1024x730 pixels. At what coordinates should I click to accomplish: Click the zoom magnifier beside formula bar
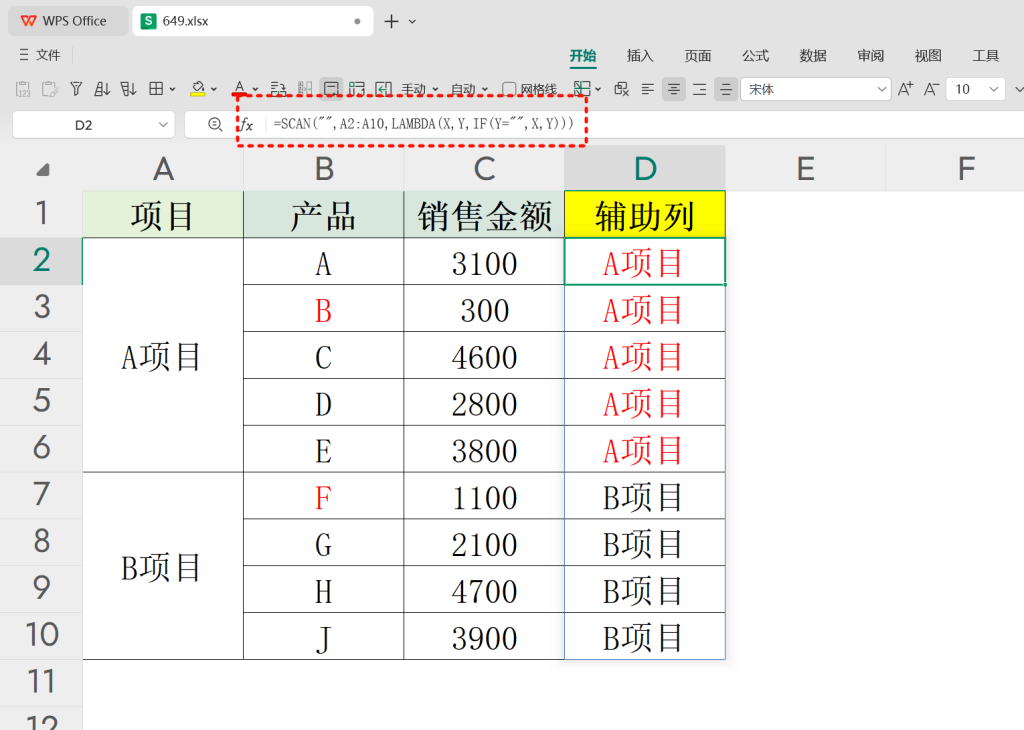click(x=215, y=124)
